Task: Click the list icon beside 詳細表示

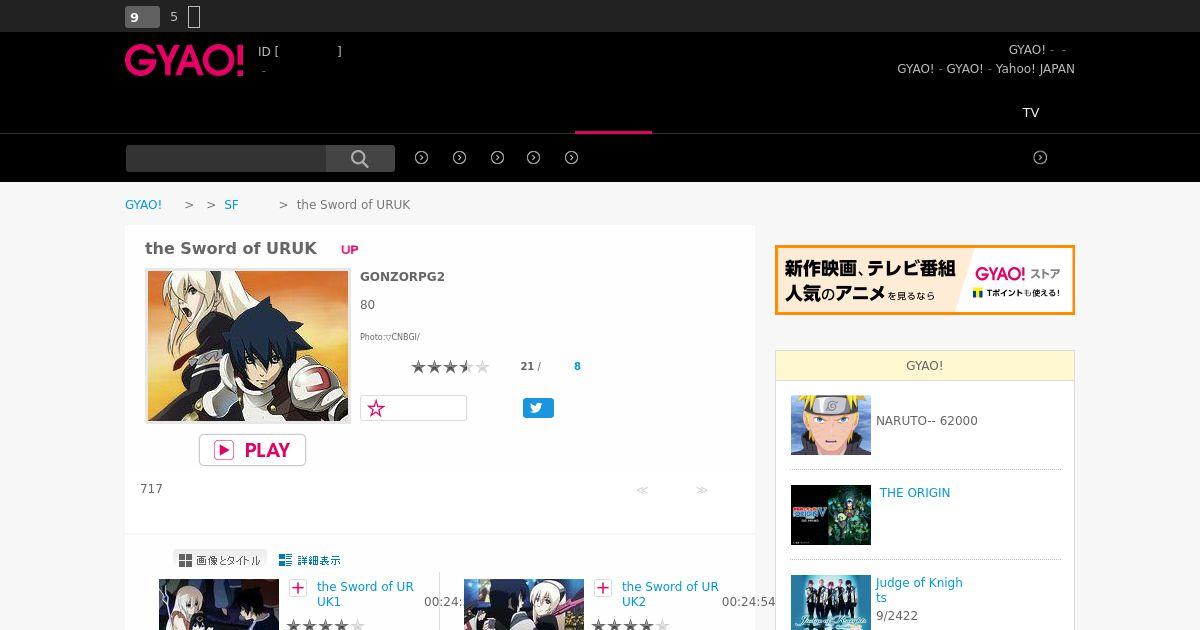Action: 286,560
